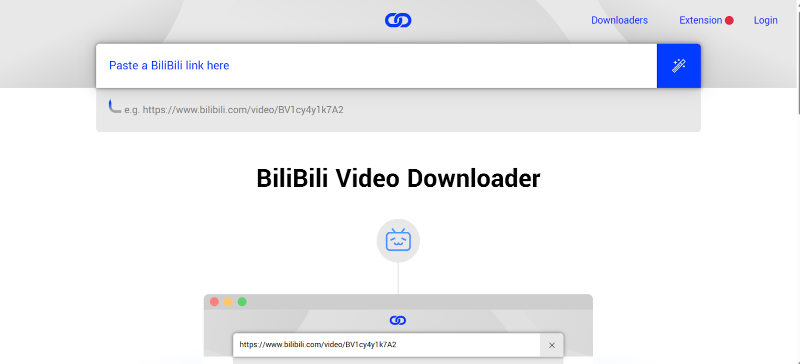Go to the Login page

[765, 20]
